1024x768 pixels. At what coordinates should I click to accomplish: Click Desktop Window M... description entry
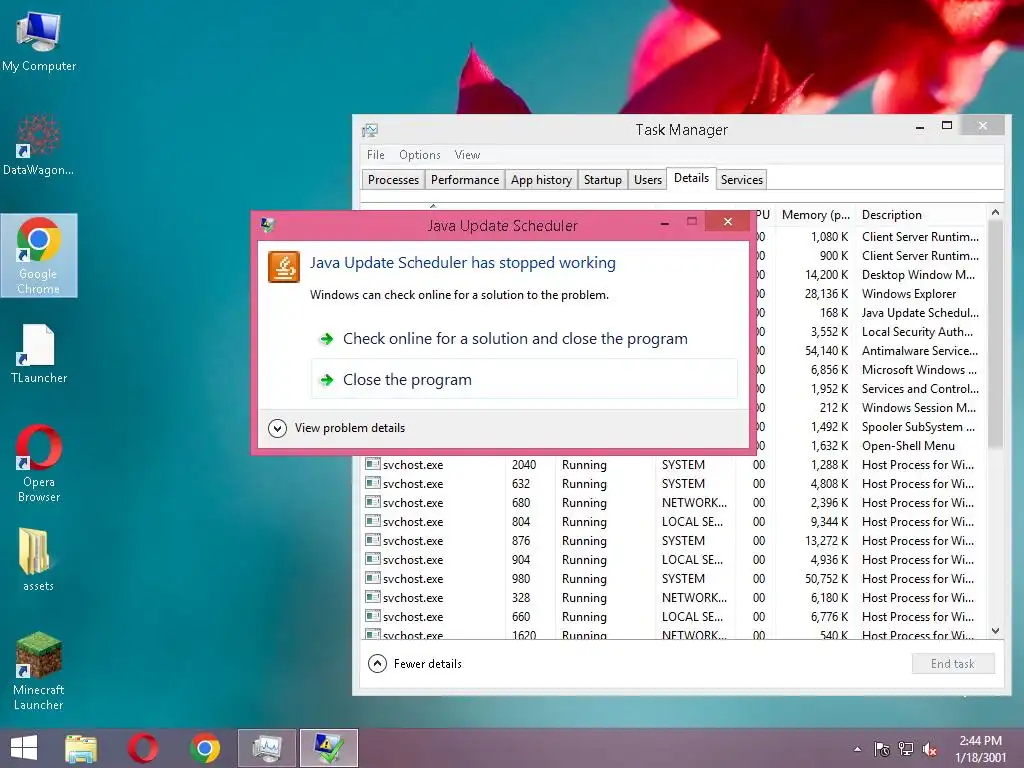click(918, 275)
